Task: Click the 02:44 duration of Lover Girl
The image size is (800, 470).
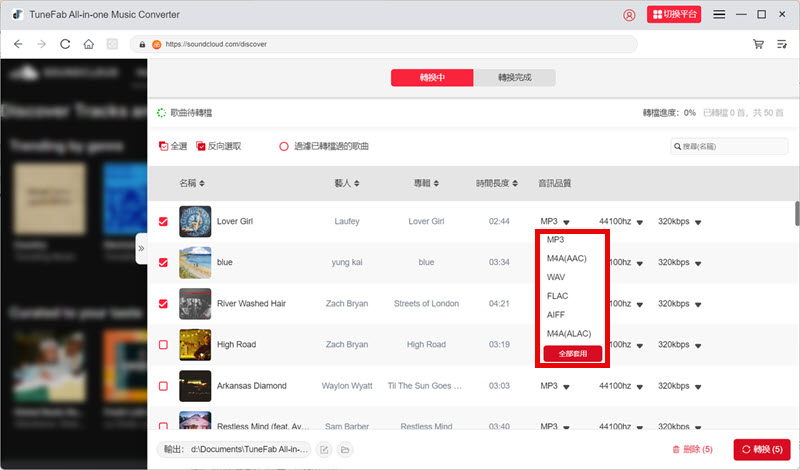Action: tap(499, 221)
